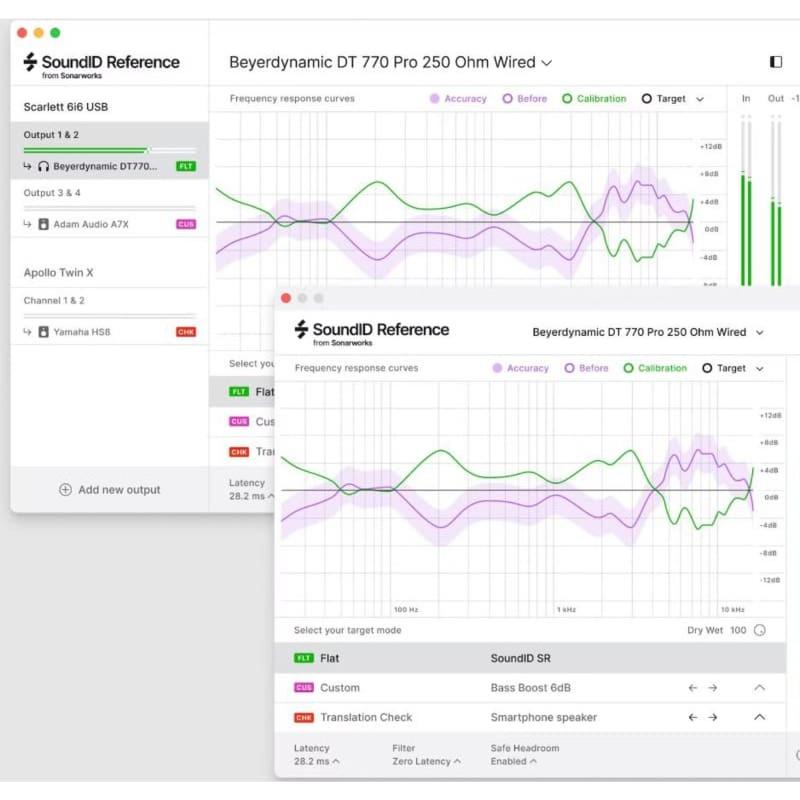Click the CUS badge on Adam Audio A7X row
Screen dimensions: 800x800
(x=186, y=224)
